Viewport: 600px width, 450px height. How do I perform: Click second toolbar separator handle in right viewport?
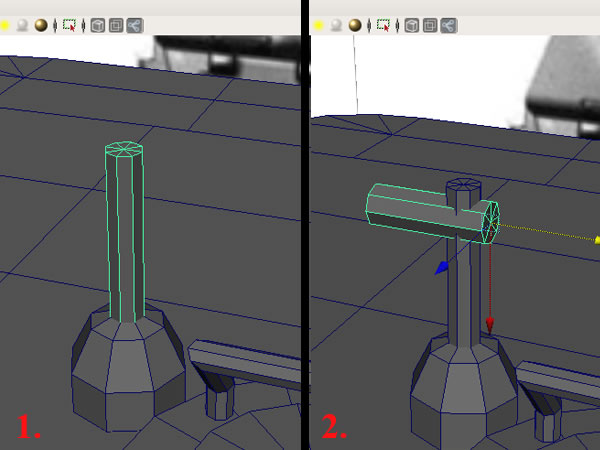pos(397,26)
